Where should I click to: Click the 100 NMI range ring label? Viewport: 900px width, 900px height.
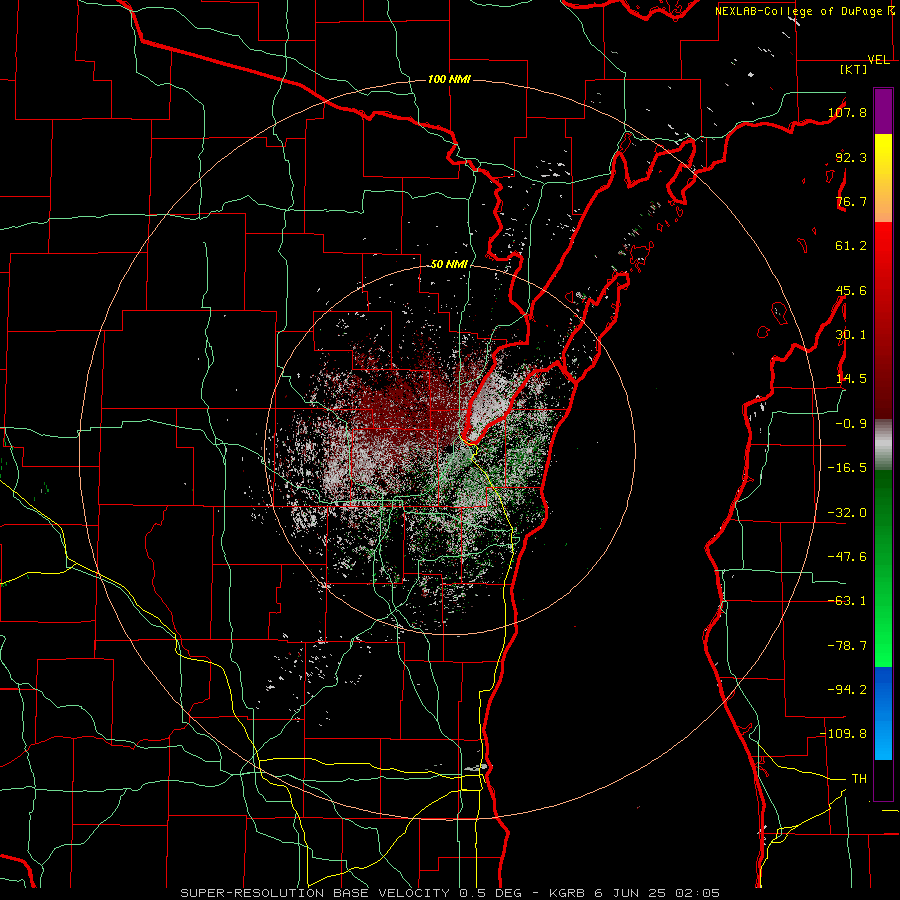pos(449,79)
